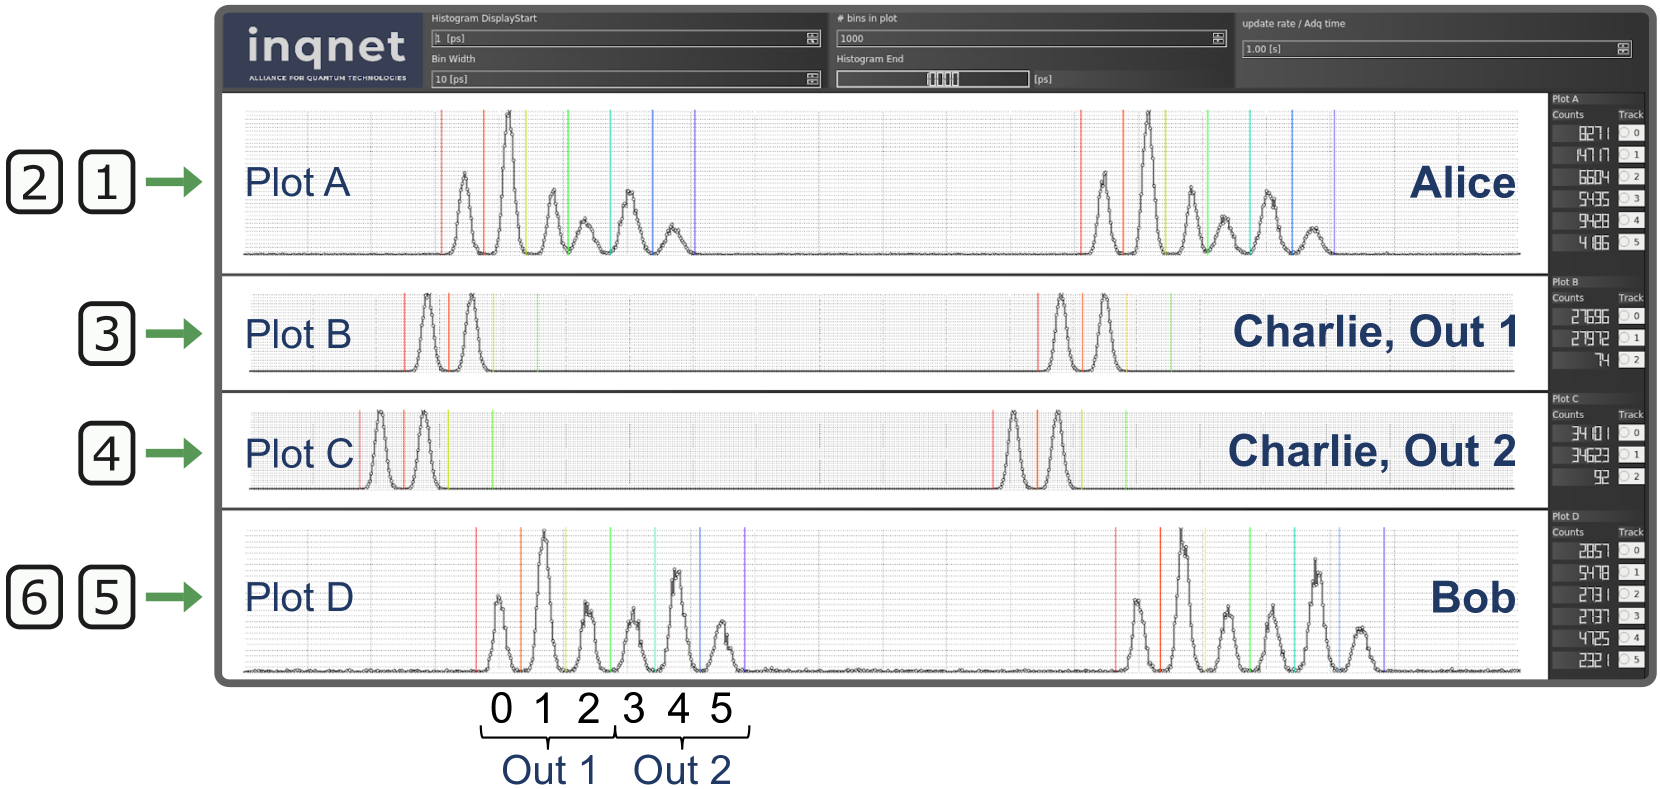1660x789 pixels.
Task: Click the Histogram End value field
Action: pos(932,79)
